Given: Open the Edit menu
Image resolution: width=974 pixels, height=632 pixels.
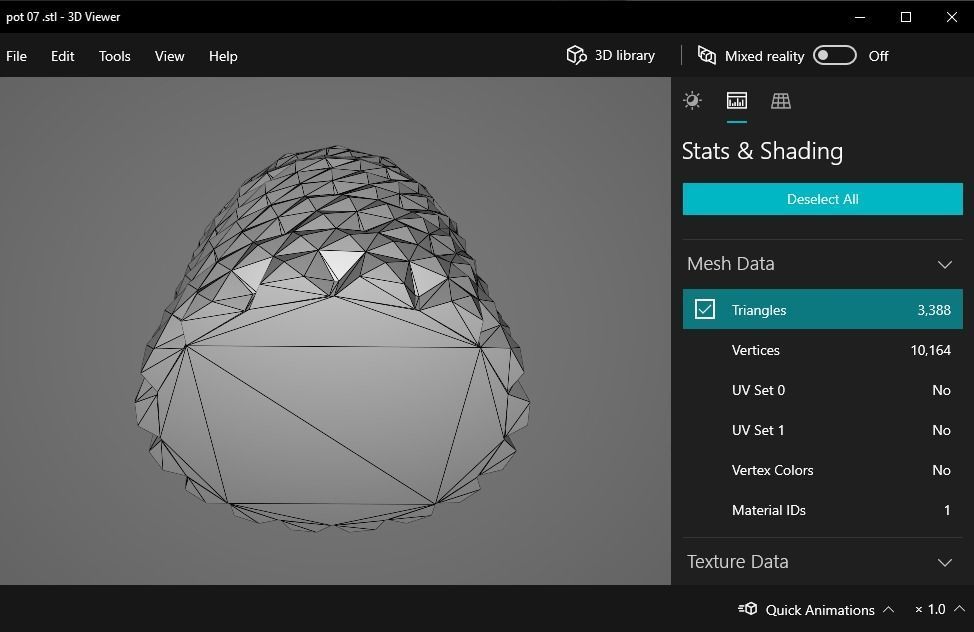Looking at the screenshot, I should pos(63,56).
